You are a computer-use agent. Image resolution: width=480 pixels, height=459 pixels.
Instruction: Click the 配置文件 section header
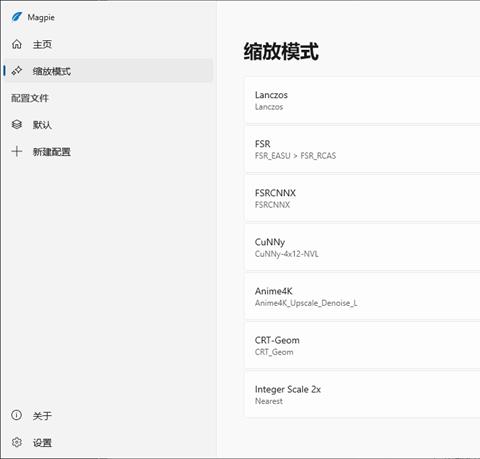click(30, 98)
